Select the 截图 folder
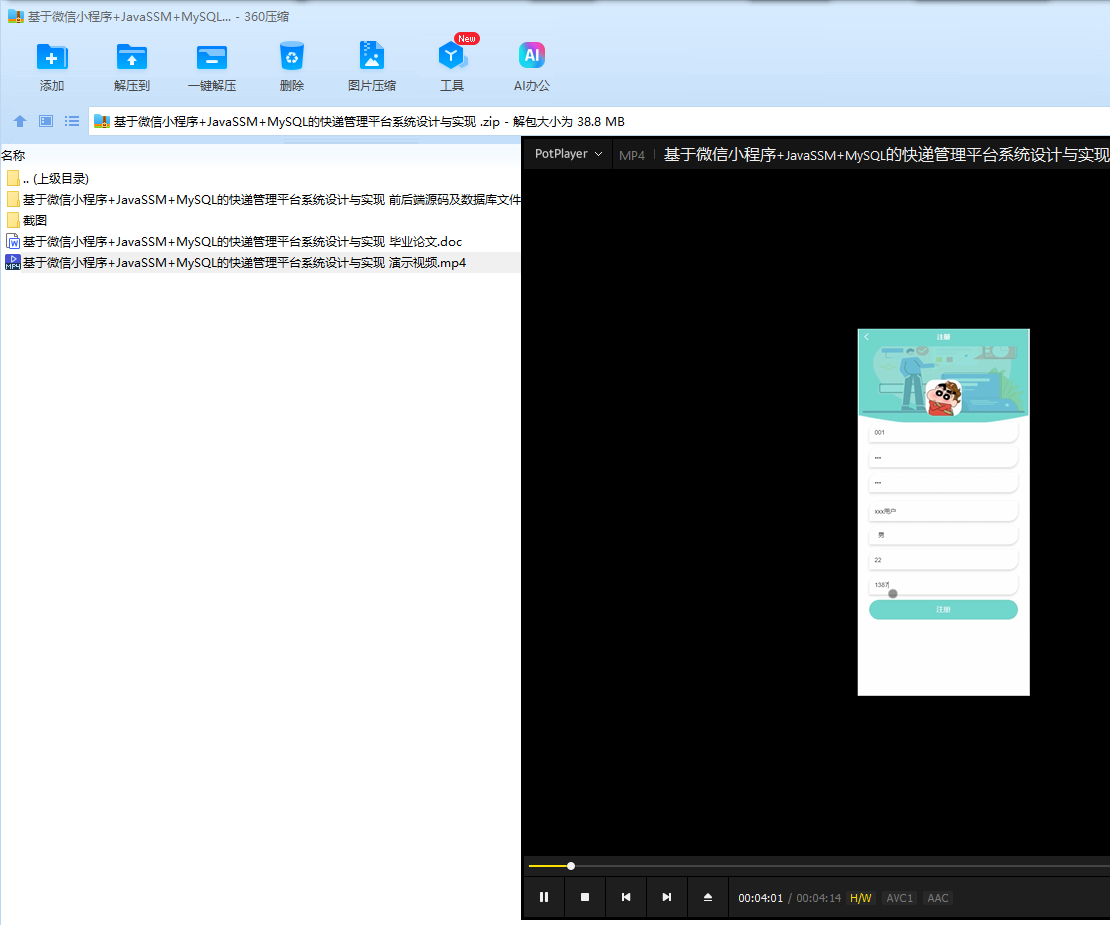The image size is (1110, 925). [260, 220]
